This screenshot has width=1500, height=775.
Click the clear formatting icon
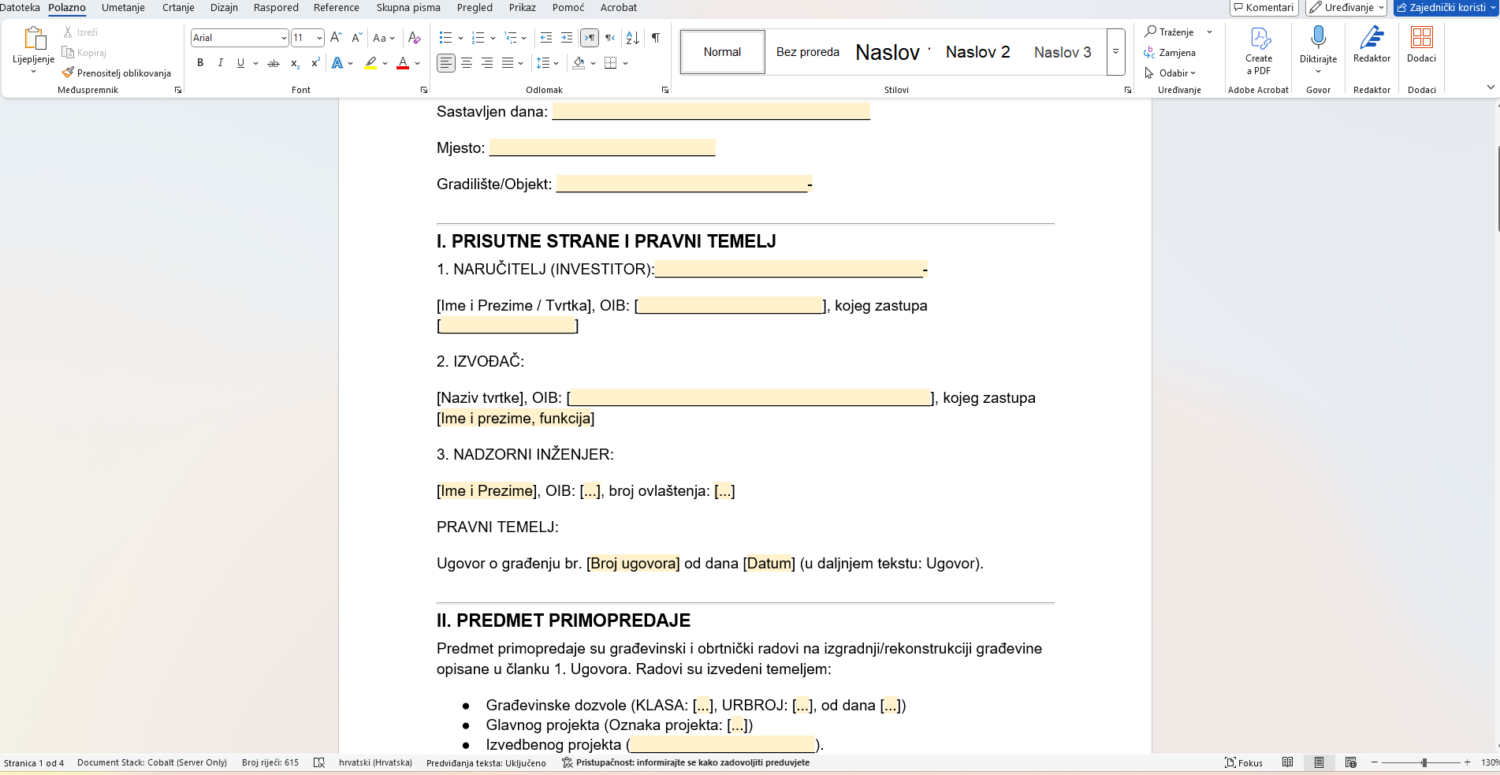pos(415,38)
